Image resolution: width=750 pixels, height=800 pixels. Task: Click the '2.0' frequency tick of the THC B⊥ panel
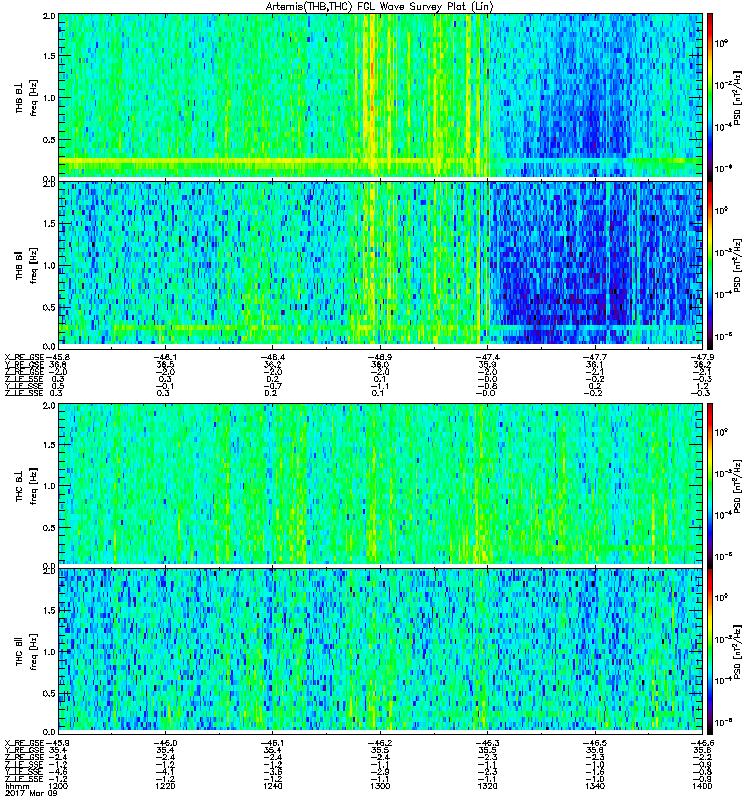pyautogui.click(x=49, y=406)
